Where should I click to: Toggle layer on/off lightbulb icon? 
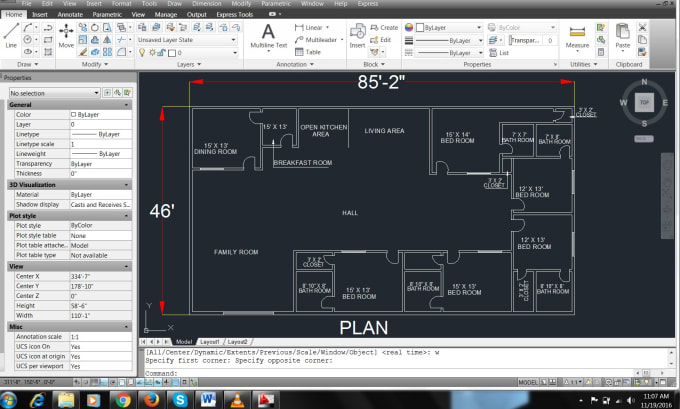142,52
